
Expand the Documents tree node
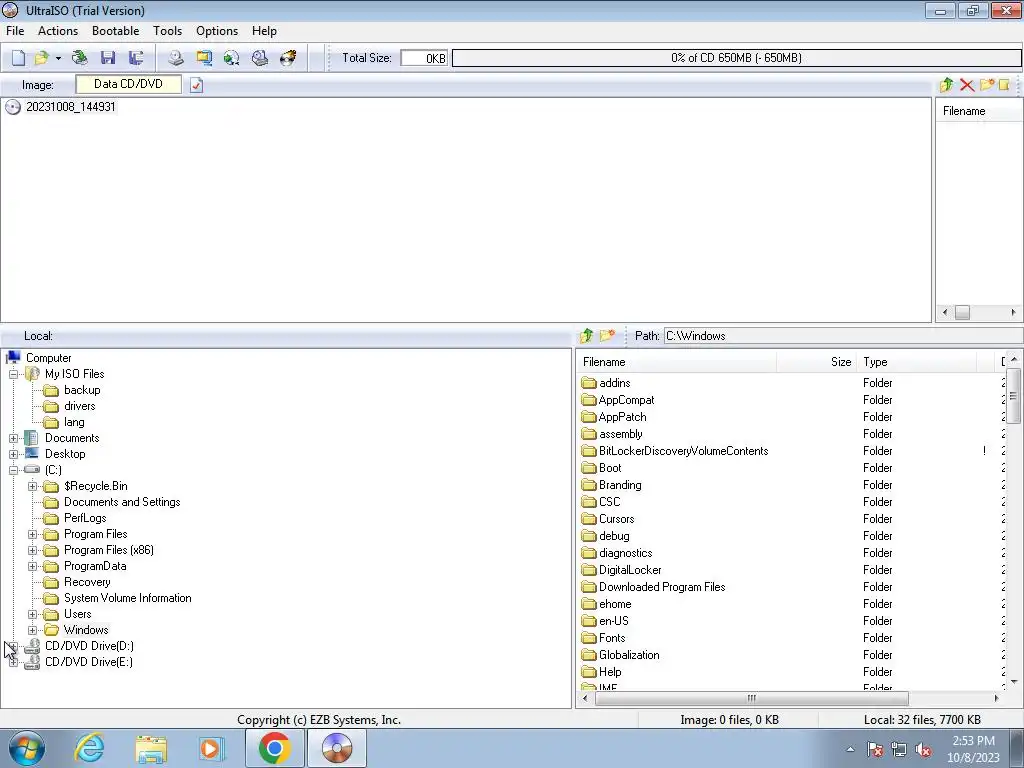pos(13,438)
